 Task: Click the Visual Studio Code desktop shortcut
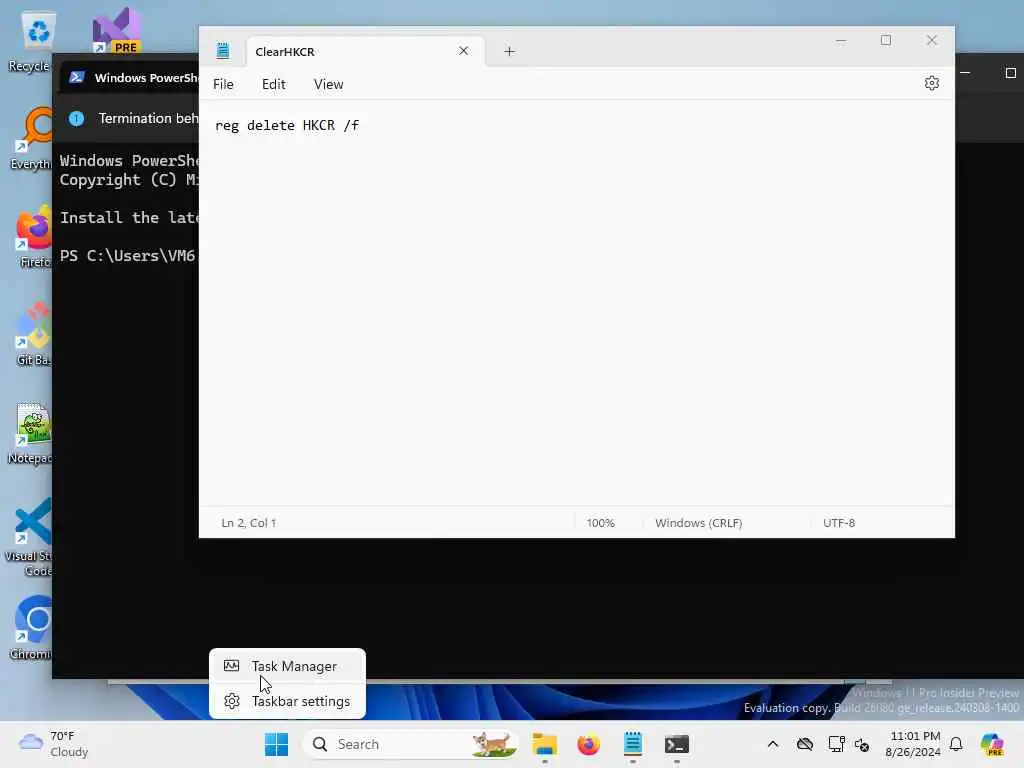[x=30, y=537]
